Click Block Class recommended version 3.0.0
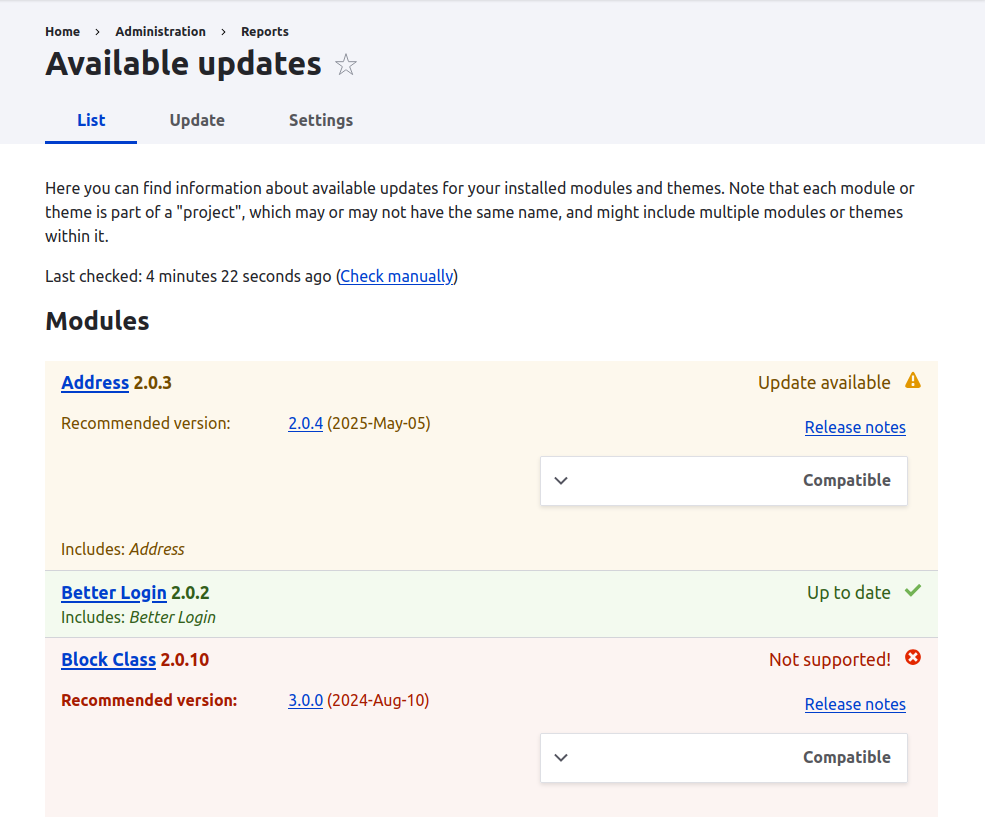Screen dimensions: 985x817 tap(305, 700)
